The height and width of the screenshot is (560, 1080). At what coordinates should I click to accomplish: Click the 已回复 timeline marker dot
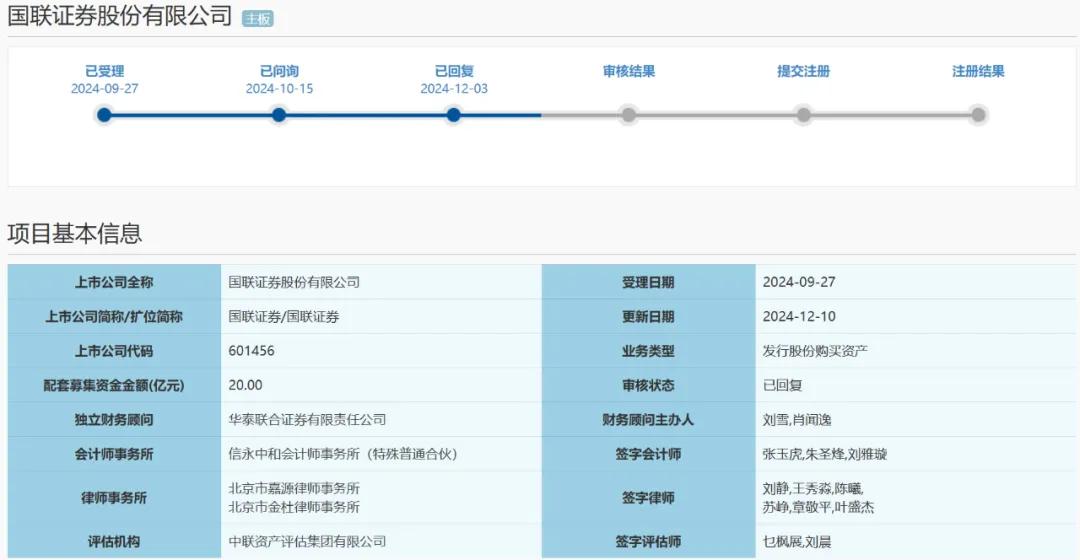(x=453, y=115)
